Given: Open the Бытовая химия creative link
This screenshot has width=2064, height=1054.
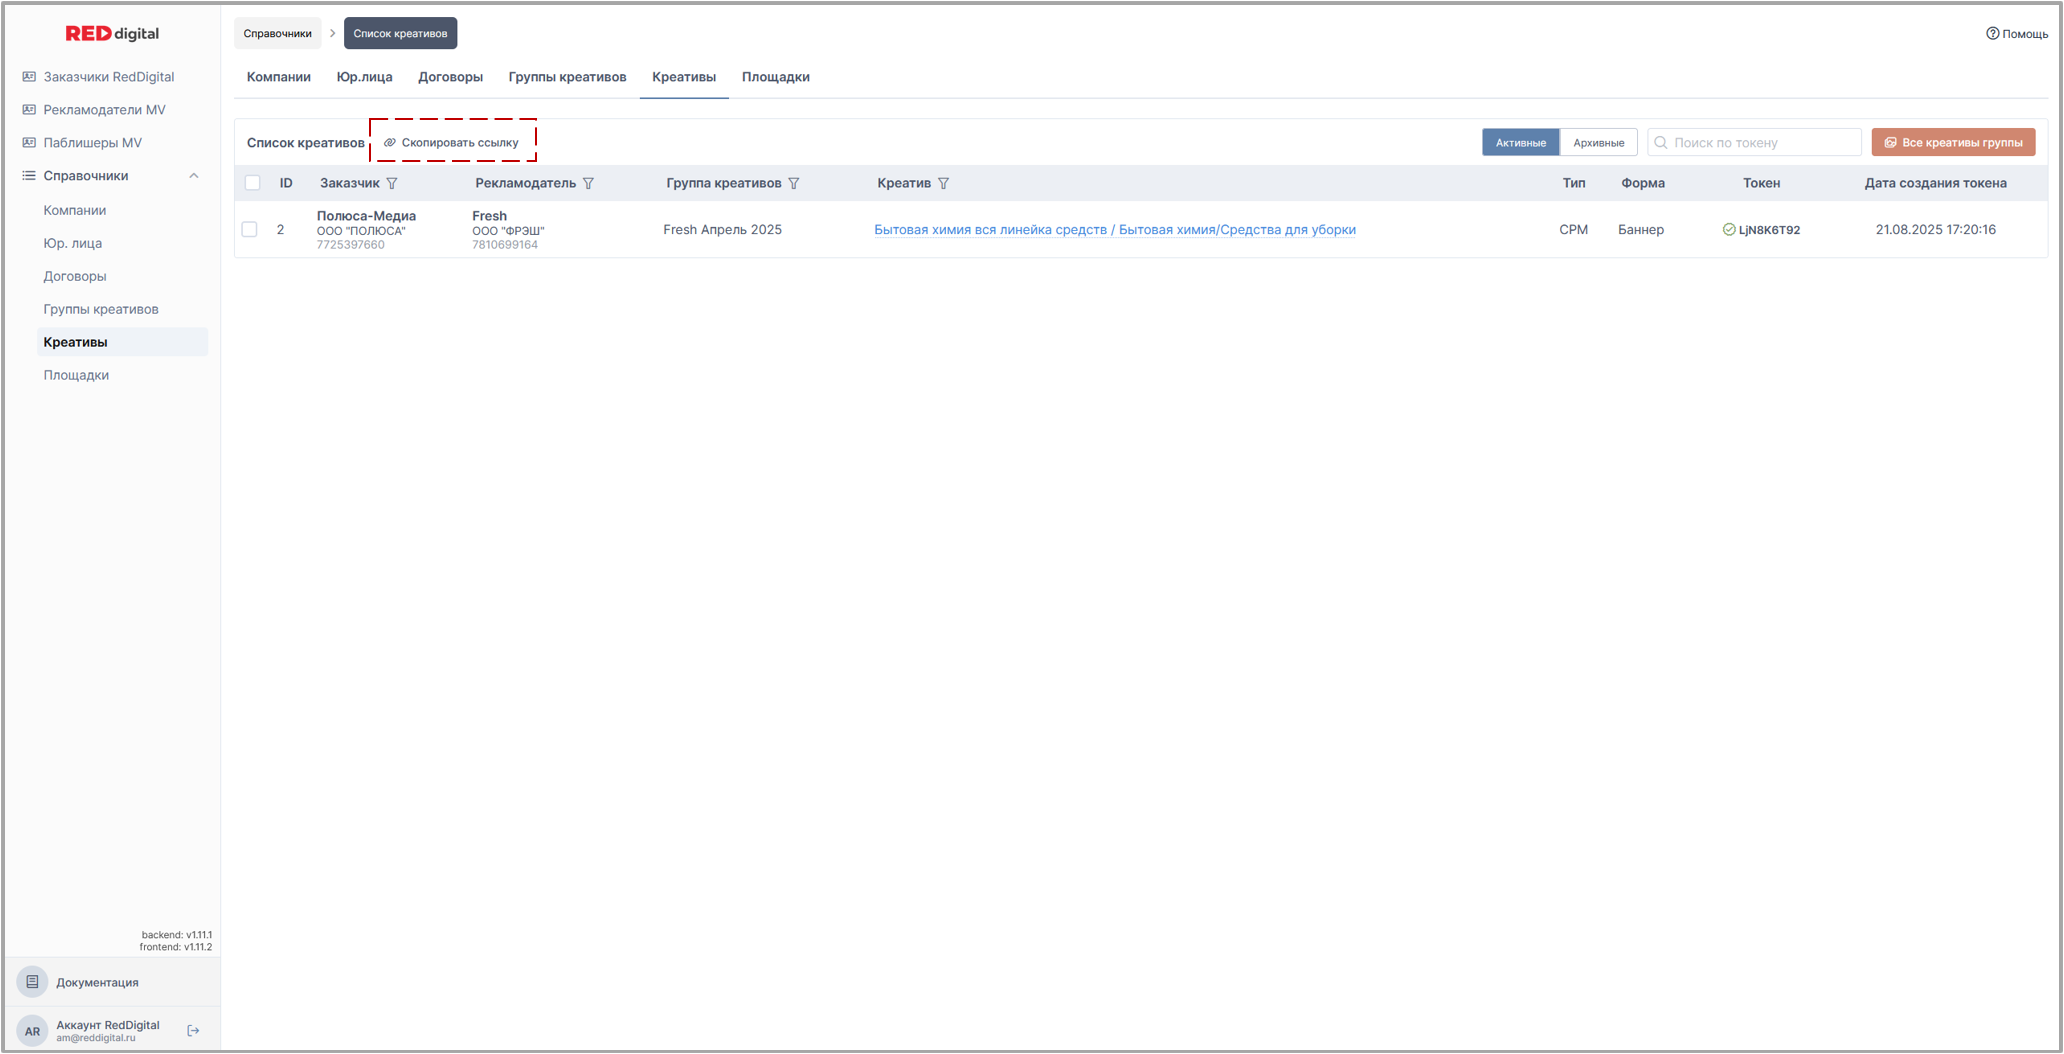Looking at the screenshot, I should 1114,230.
